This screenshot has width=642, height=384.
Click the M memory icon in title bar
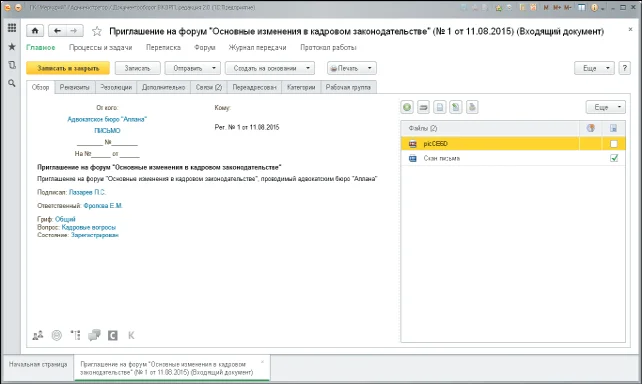(x=546, y=8)
